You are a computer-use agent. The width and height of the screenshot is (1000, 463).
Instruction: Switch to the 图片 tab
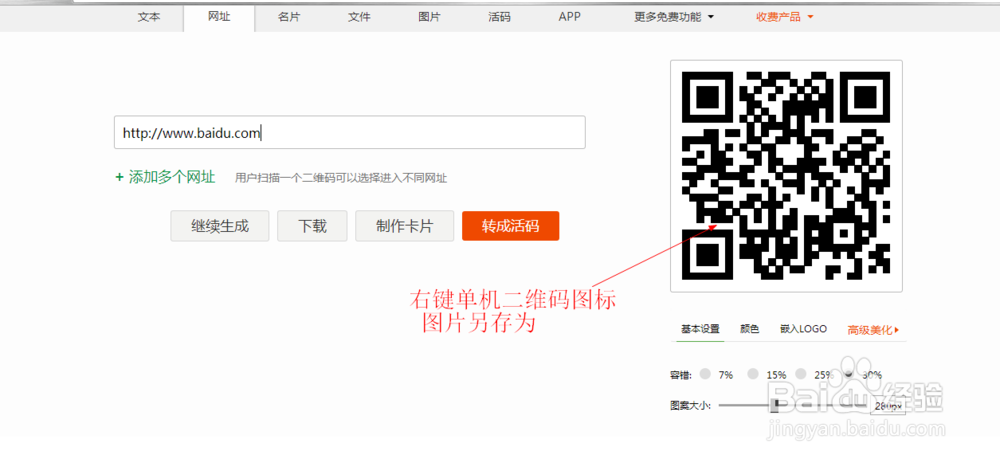(x=429, y=17)
